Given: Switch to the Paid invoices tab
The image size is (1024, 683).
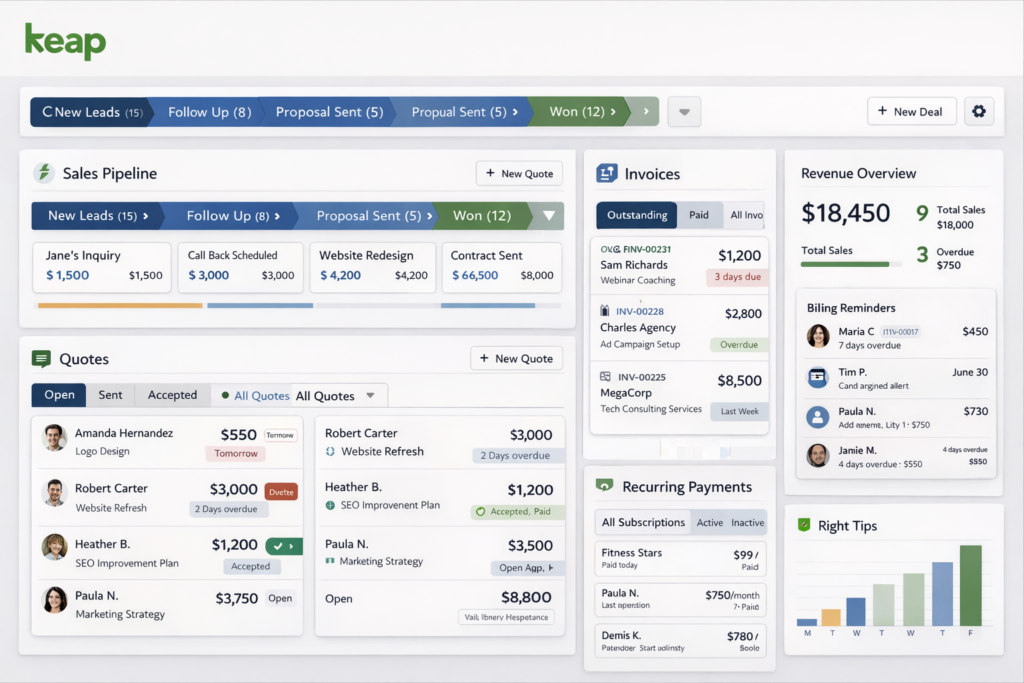Looking at the screenshot, I should pyautogui.click(x=700, y=214).
